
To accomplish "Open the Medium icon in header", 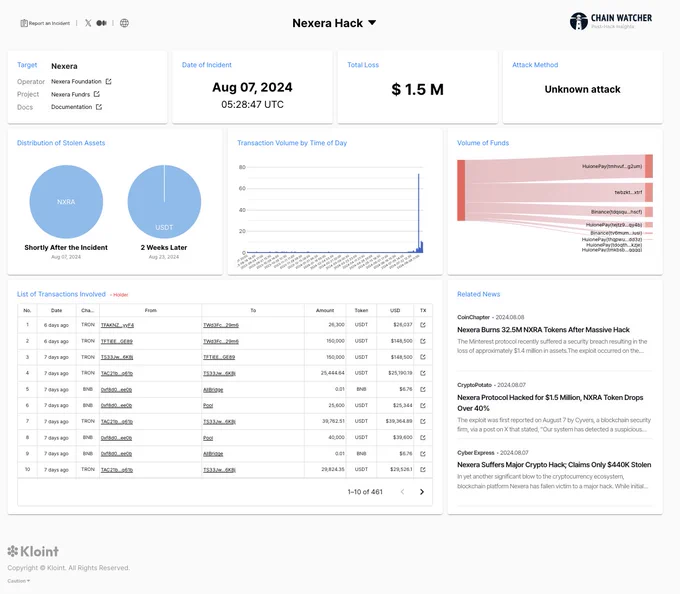I will point(101,23).
